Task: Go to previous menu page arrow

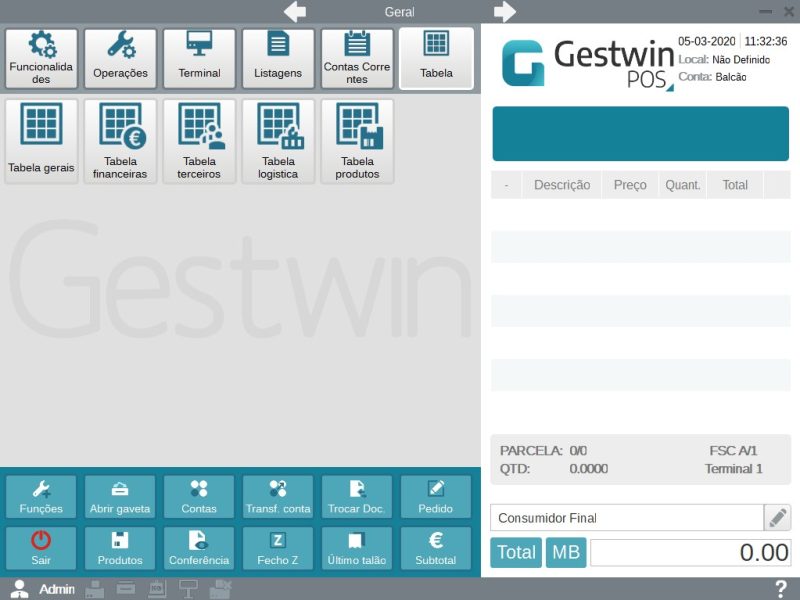Action: pos(295,12)
